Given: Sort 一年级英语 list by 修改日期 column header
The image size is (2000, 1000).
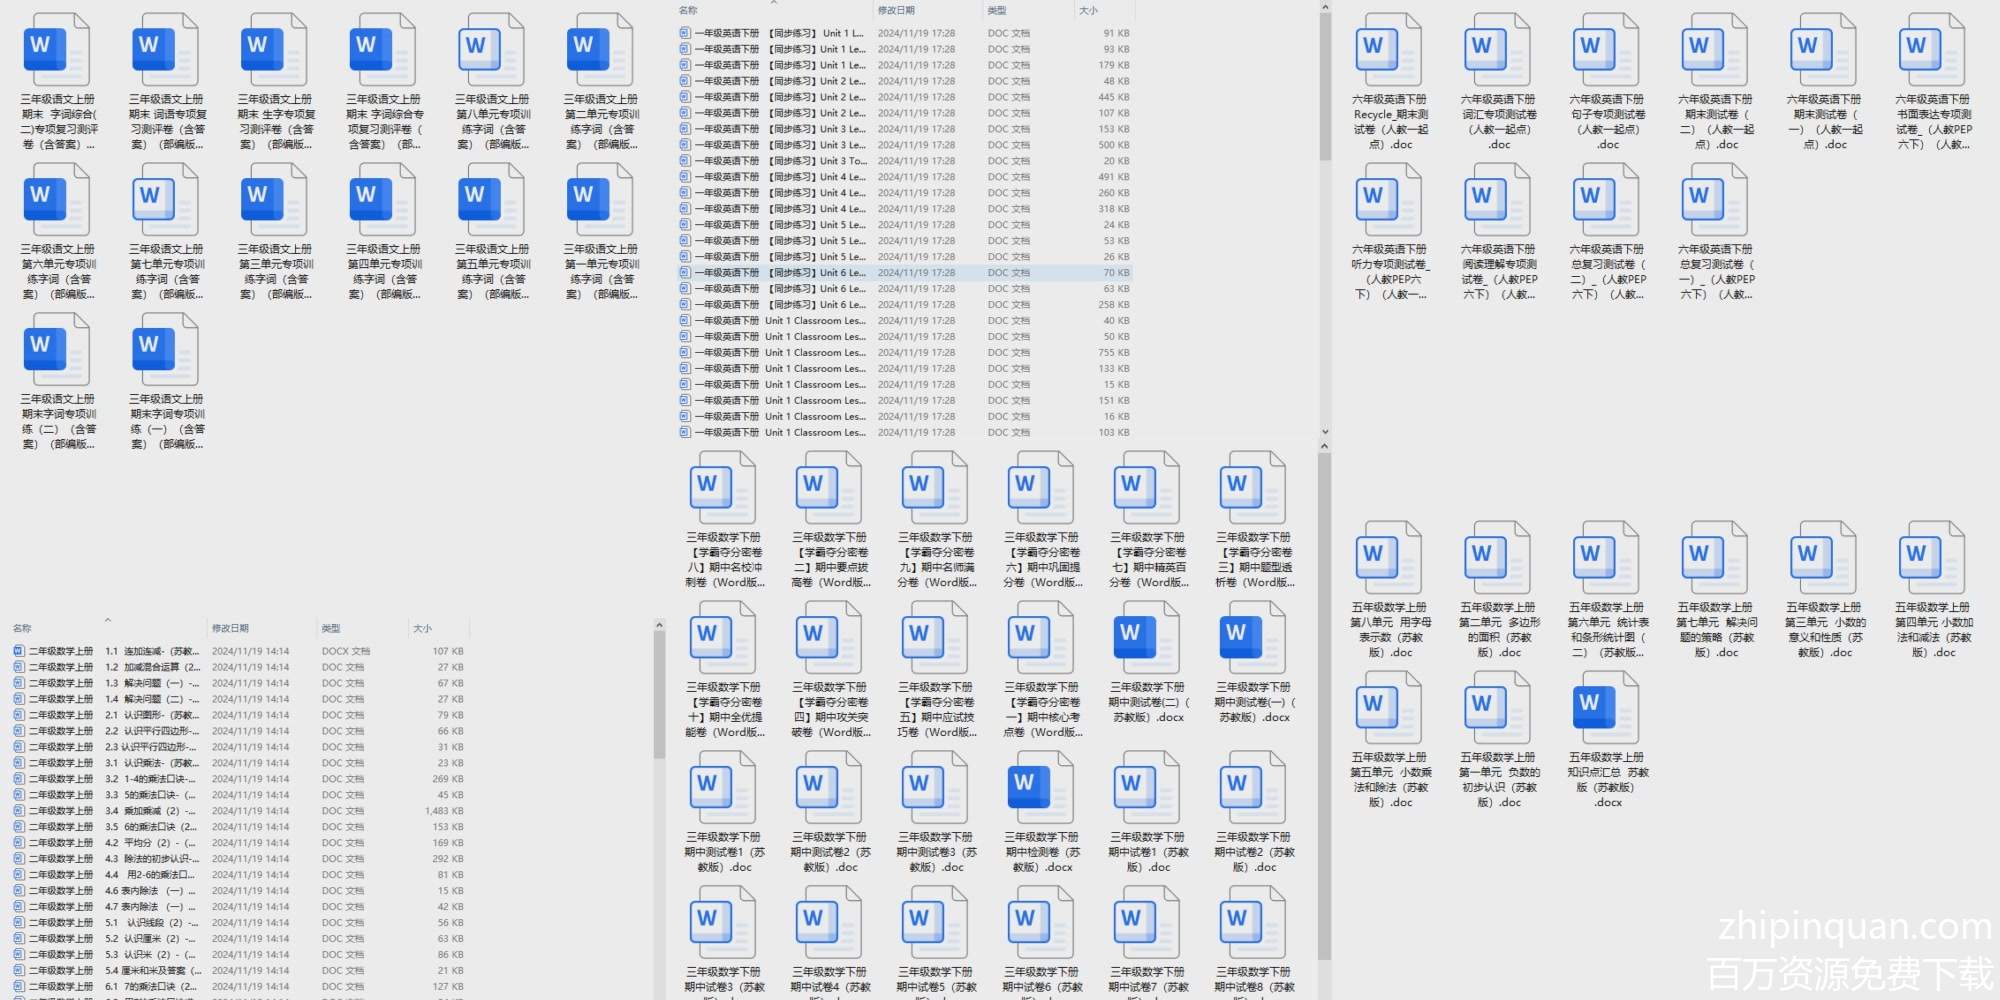Looking at the screenshot, I should pyautogui.click(x=896, y=11).
